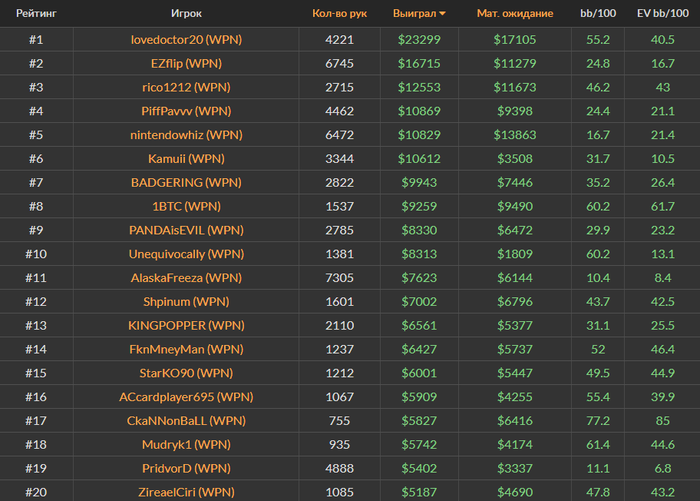This screenshot has width=700, height=501.
Task: Sort by the Выиграл descending arrow
Action: coord(443,14)
